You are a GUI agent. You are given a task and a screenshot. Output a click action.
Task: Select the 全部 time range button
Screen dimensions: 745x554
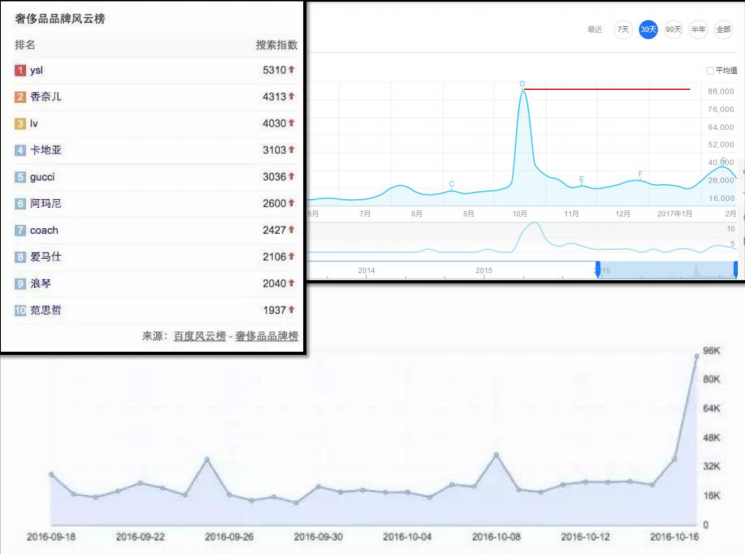[x=723, y=29]
